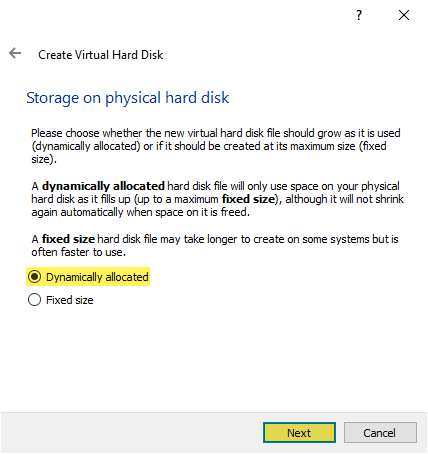
Task: Open help with the question mark icon
Action: point(359,15)
